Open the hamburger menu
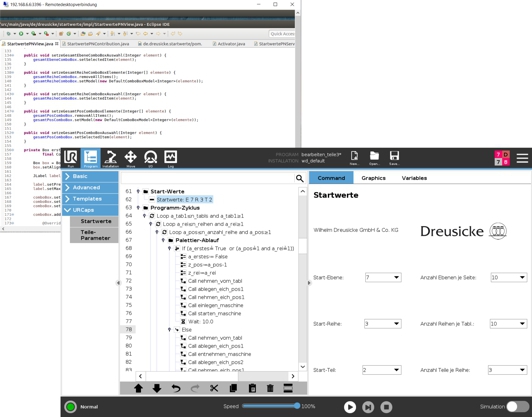 coord(522,158)
